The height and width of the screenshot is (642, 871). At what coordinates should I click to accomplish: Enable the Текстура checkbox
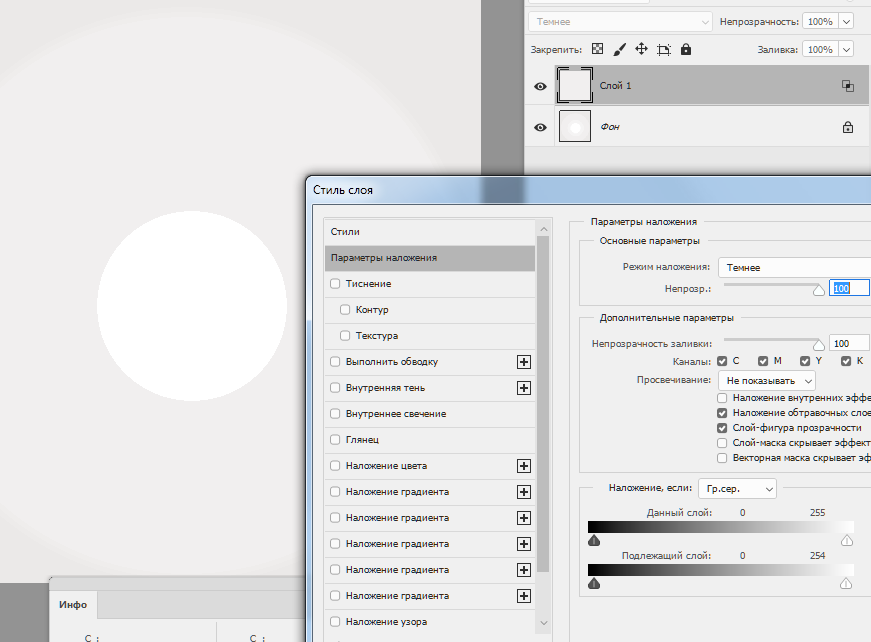pyautogui.click(x=345, y=335)
